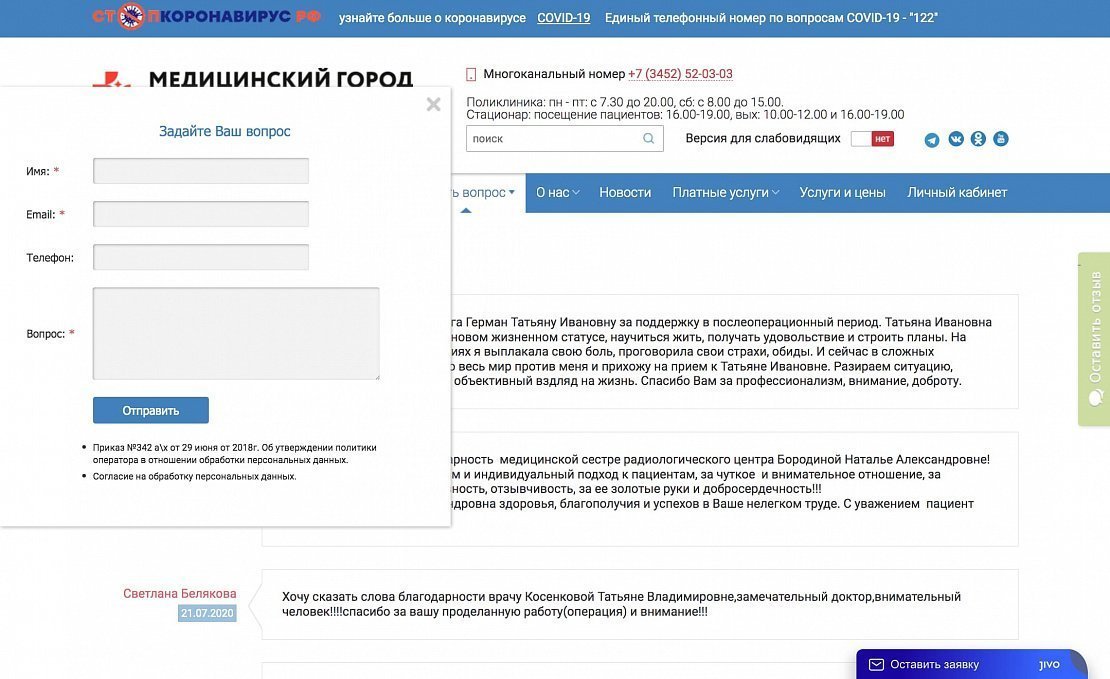
Task: Expand the 'О нас' dropdown menu
Action: pos(557,192)
